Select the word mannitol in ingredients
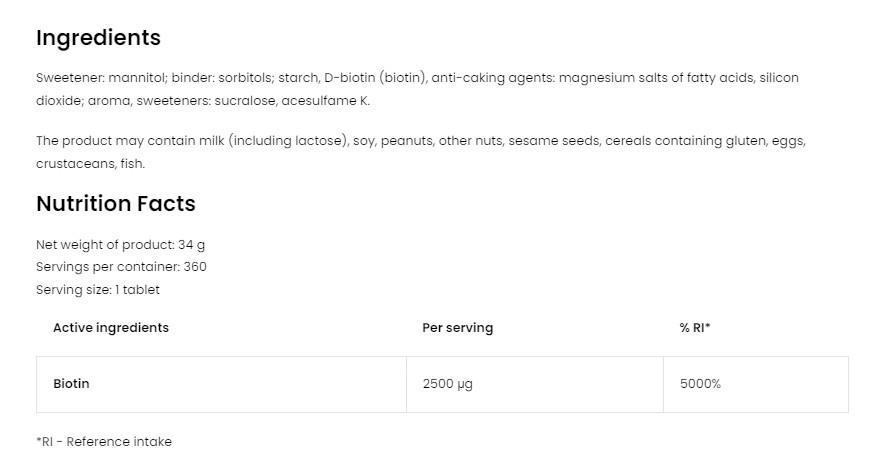Image resolution: width=887 pixels, height=472 pixels. point(137,78)
